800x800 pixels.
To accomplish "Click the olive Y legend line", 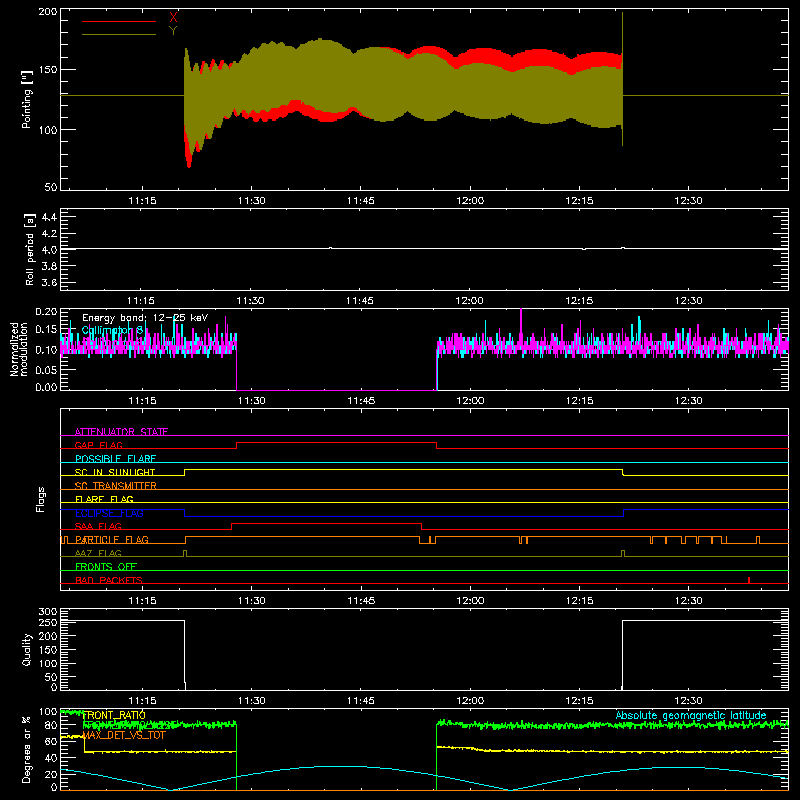I will click(x=119, y=34).
